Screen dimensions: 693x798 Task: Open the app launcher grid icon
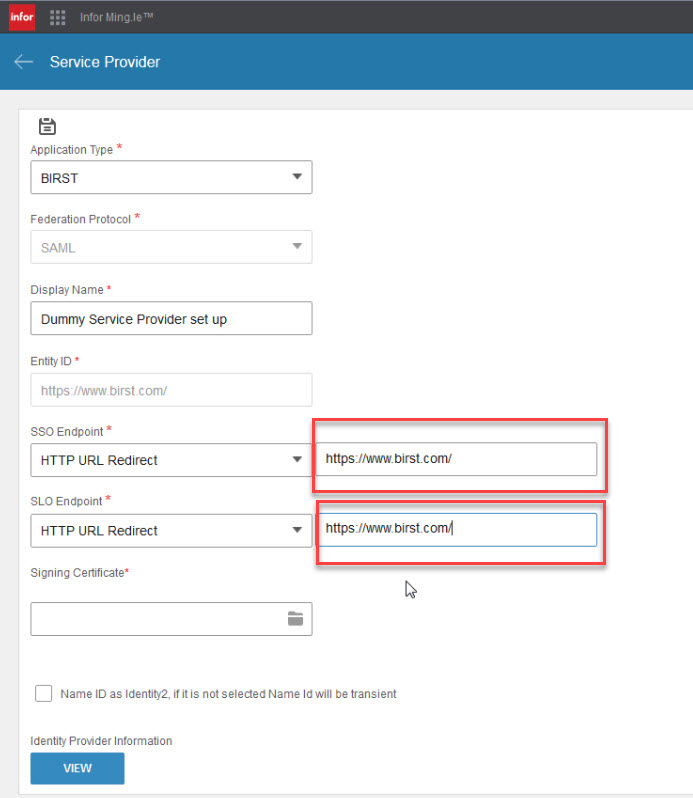pyautogui.click(x=57, y=17)
